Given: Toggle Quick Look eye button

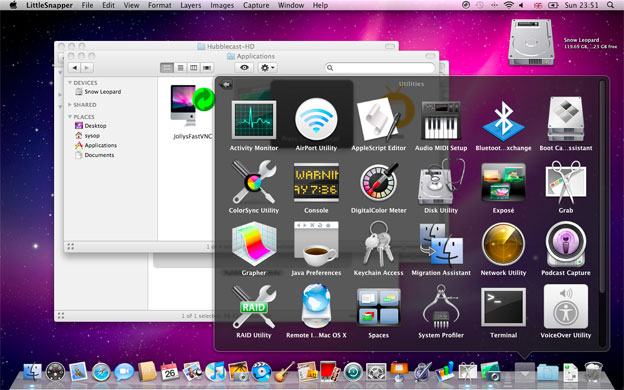Looking at the screenshot, I should click(x=244, y=68).
